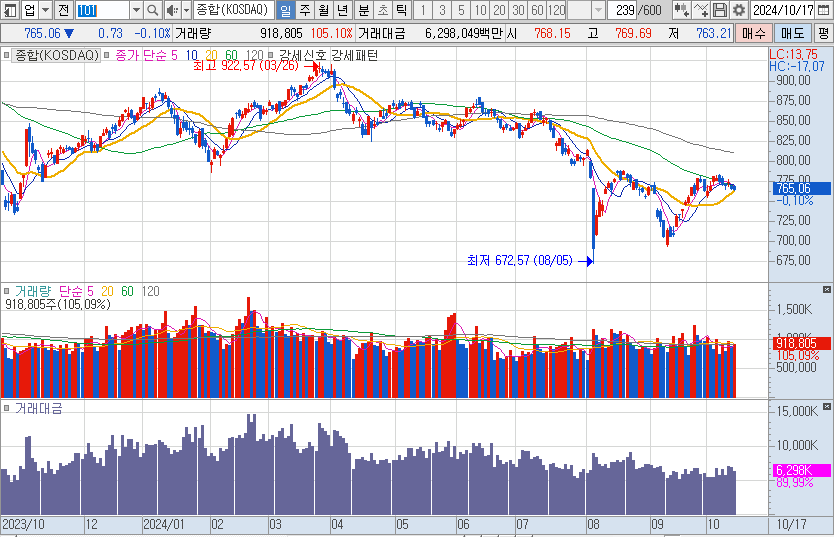
Task: Select the 초 second chart type
Action: tap(383, 10)
